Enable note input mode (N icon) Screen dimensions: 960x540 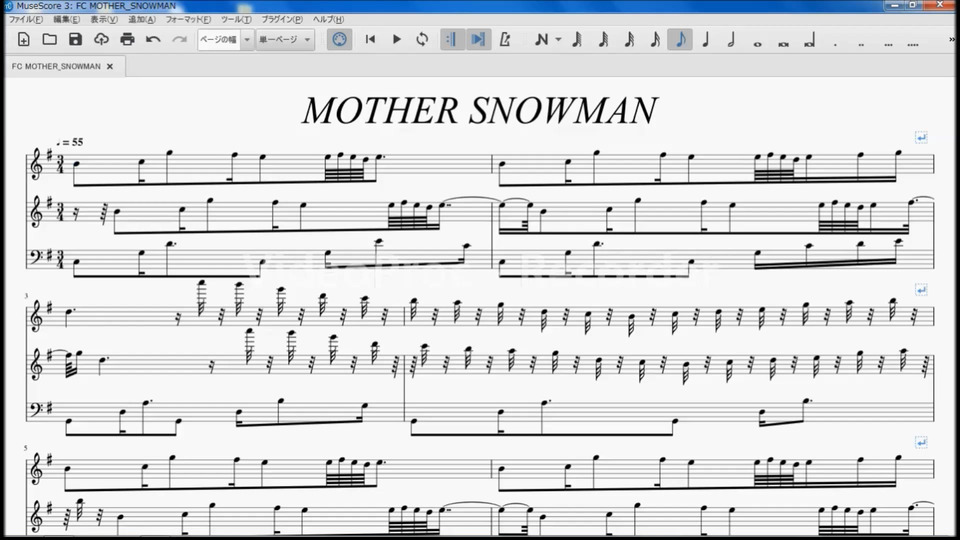[541, 40]
